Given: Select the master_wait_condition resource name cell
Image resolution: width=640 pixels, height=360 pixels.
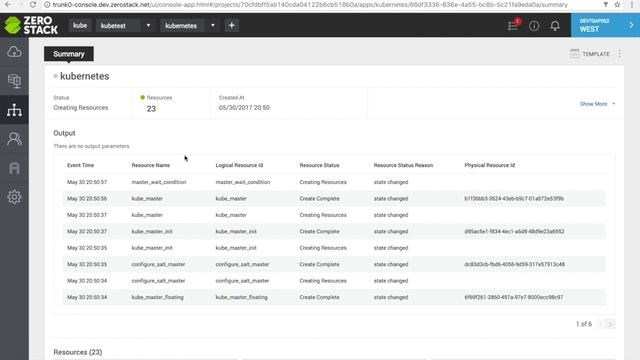Looking at the screenshot, I should click(x=159, y=182).
